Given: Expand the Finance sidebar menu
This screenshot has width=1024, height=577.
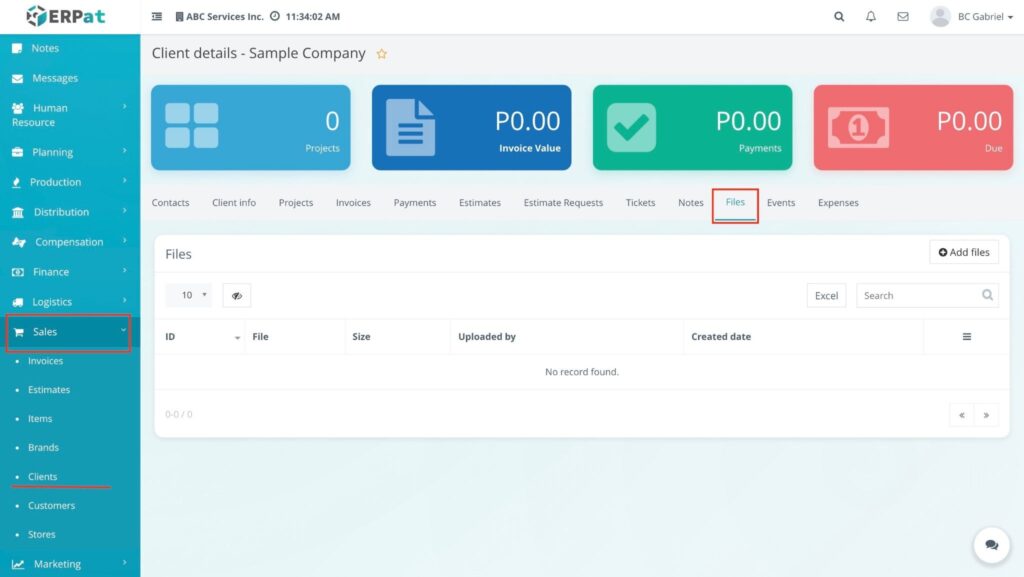Looking at the screenshot, I should click(x=68, y=272).
